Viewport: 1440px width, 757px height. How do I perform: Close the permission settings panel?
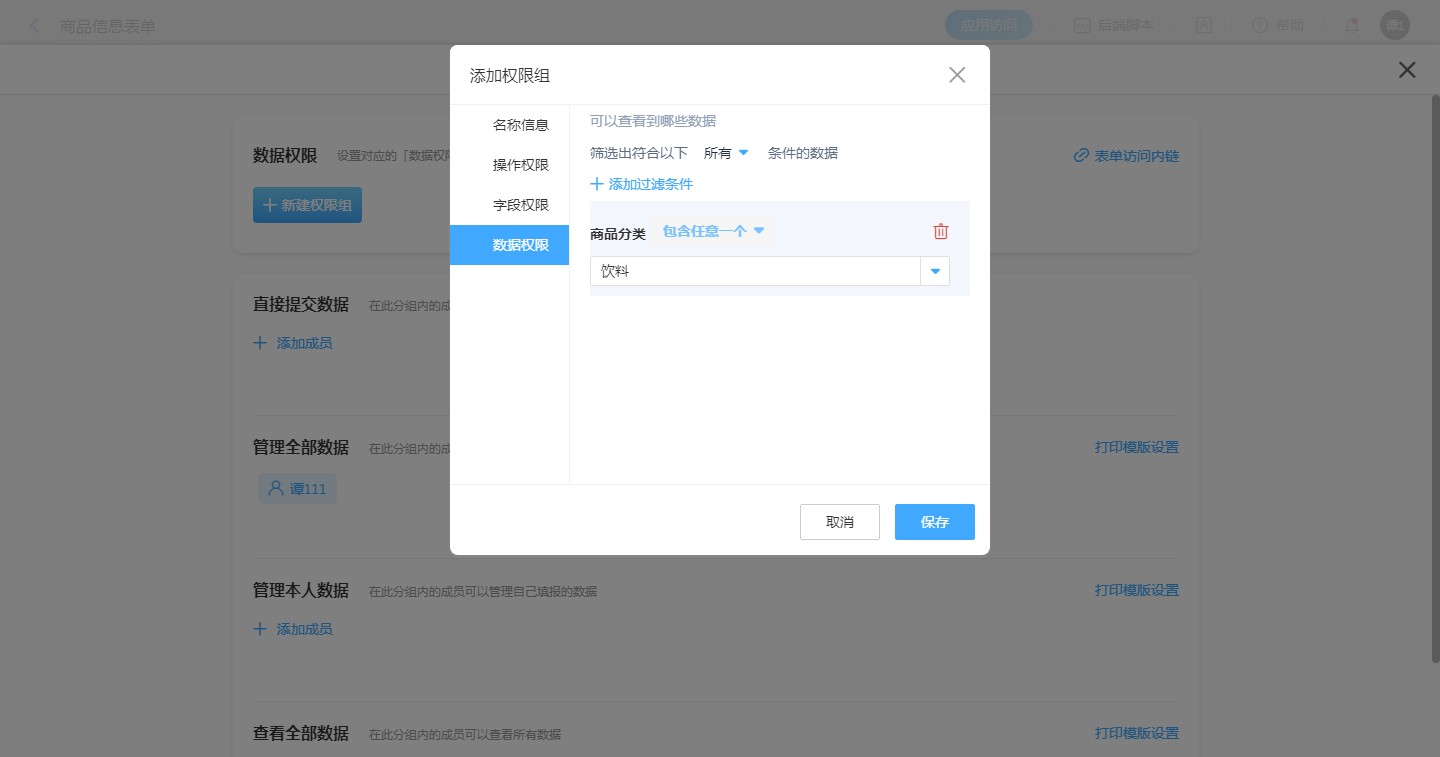[x=1407, y=70]
